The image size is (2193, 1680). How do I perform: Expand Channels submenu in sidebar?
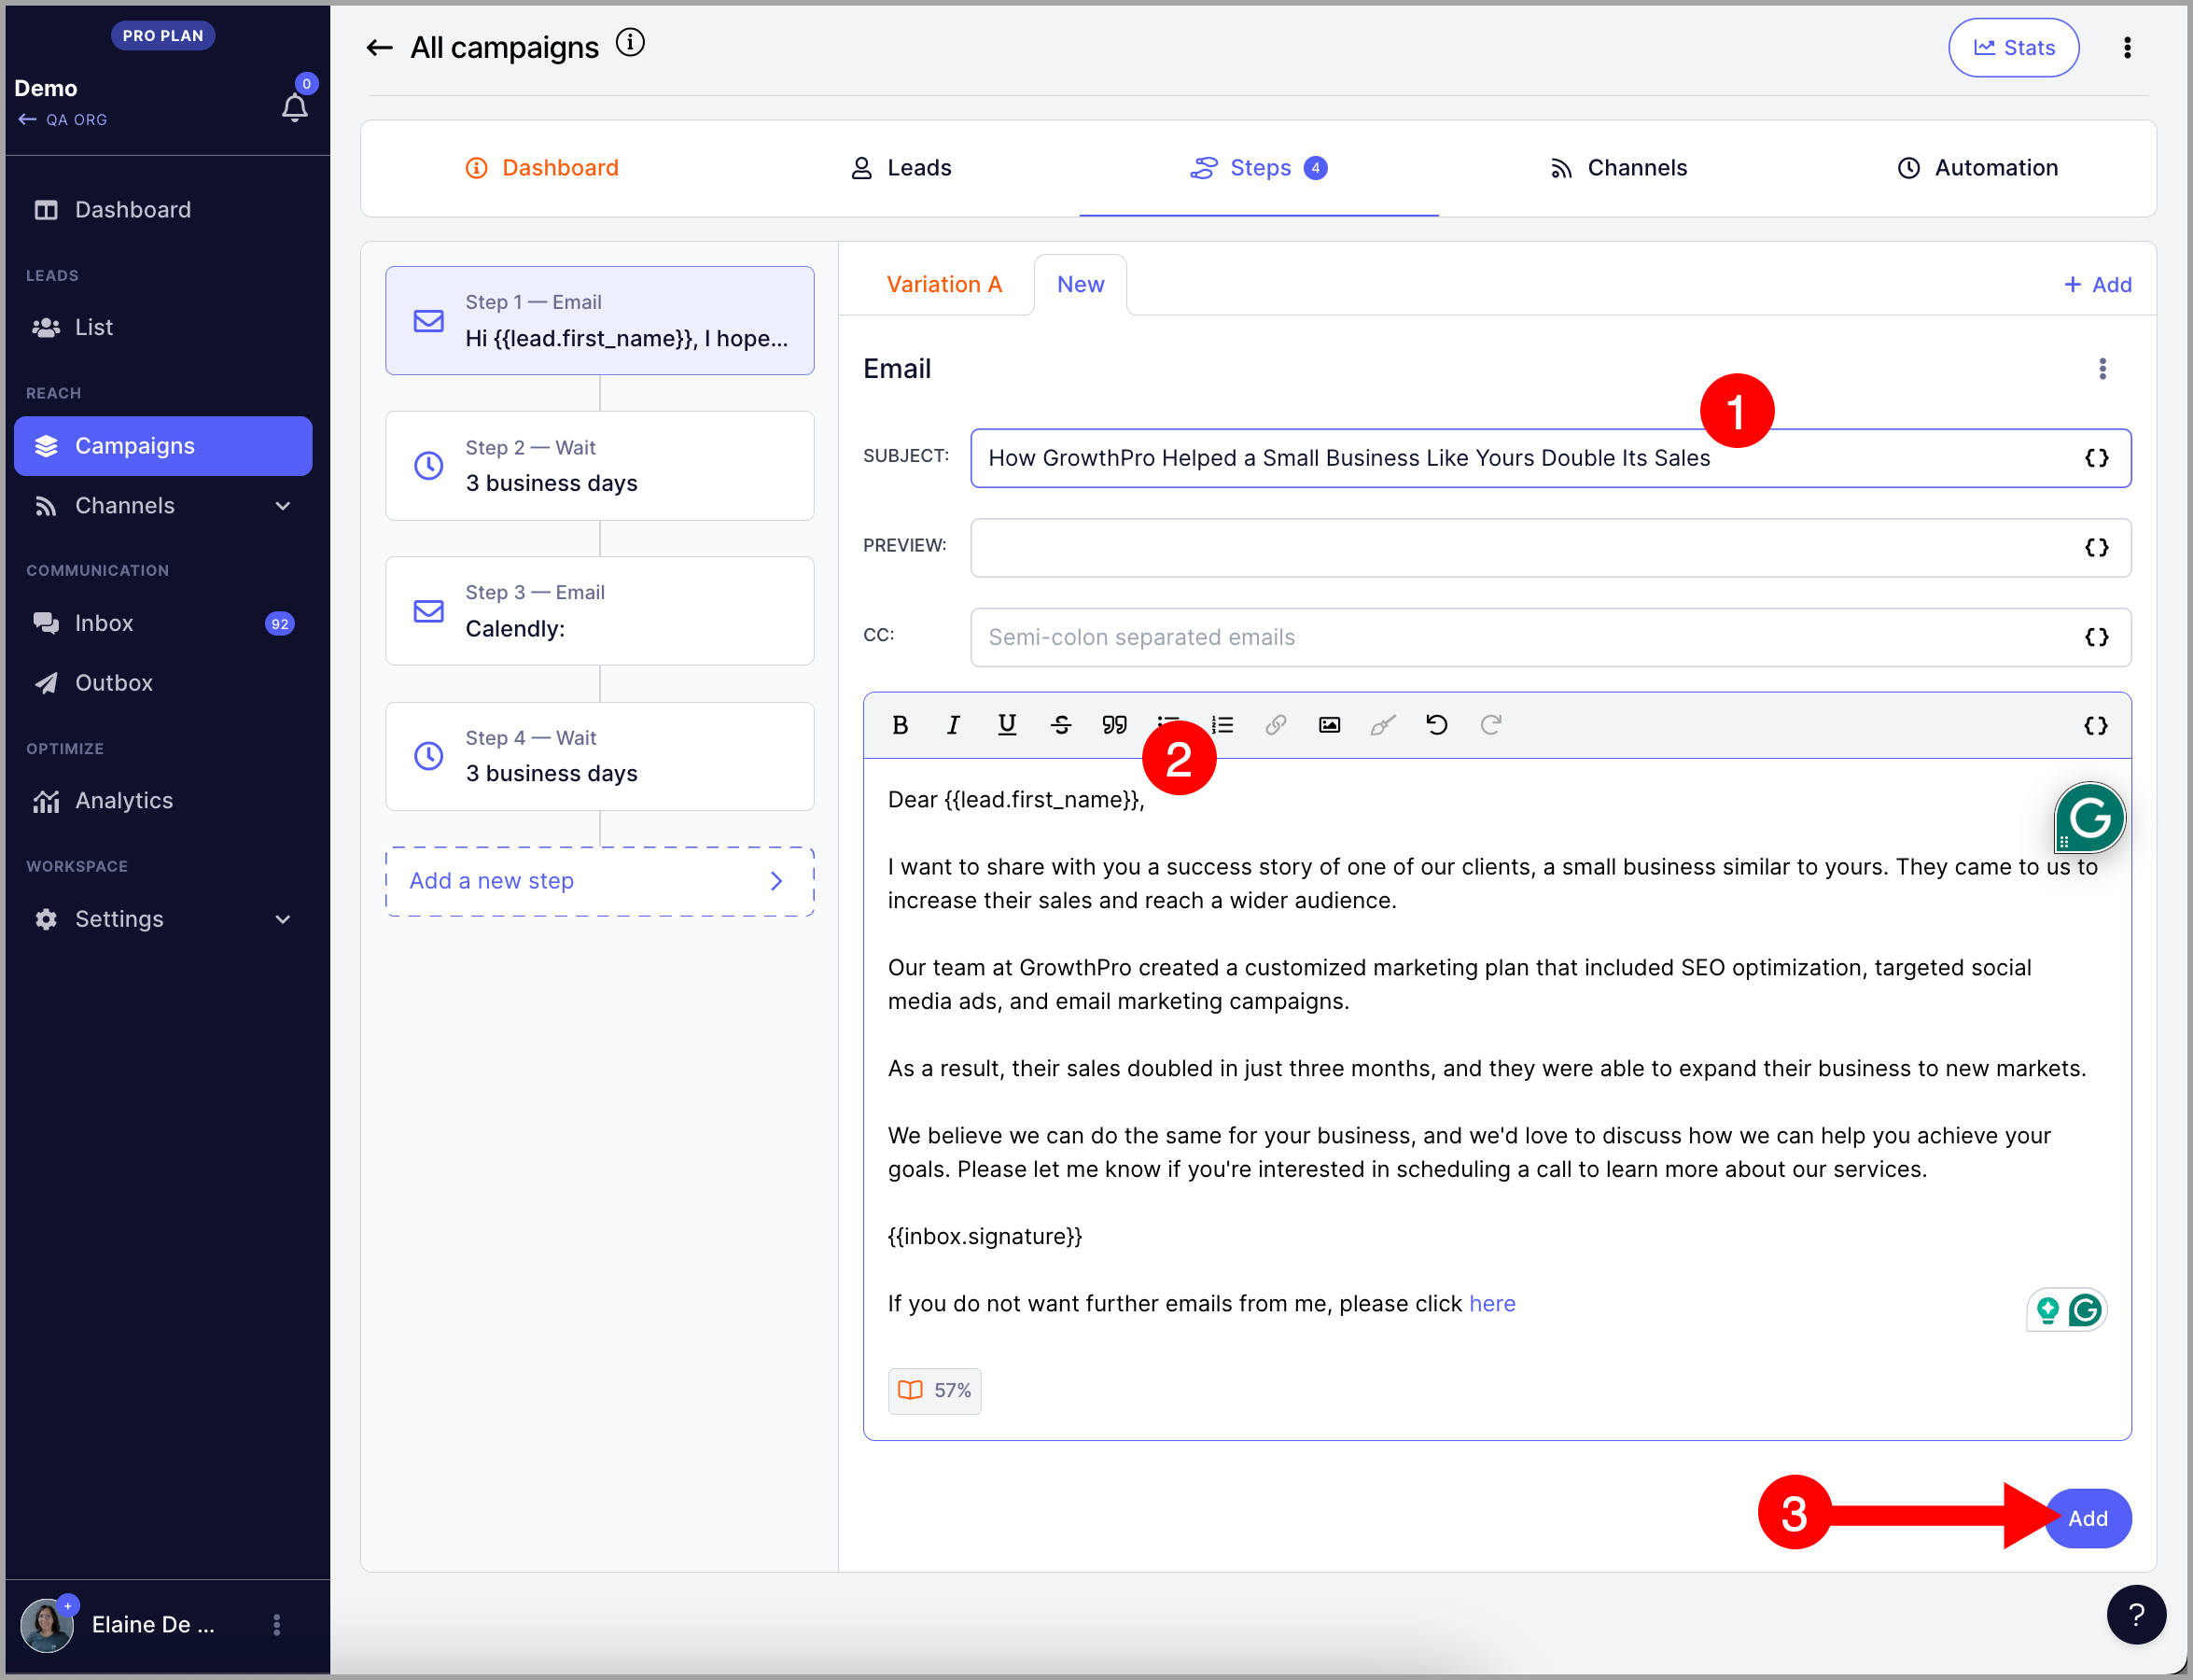[x=283, y=506]
